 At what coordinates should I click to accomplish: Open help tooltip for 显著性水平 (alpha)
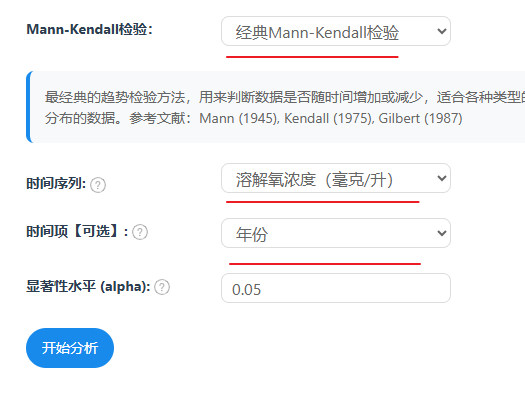[x=162, y=287]
